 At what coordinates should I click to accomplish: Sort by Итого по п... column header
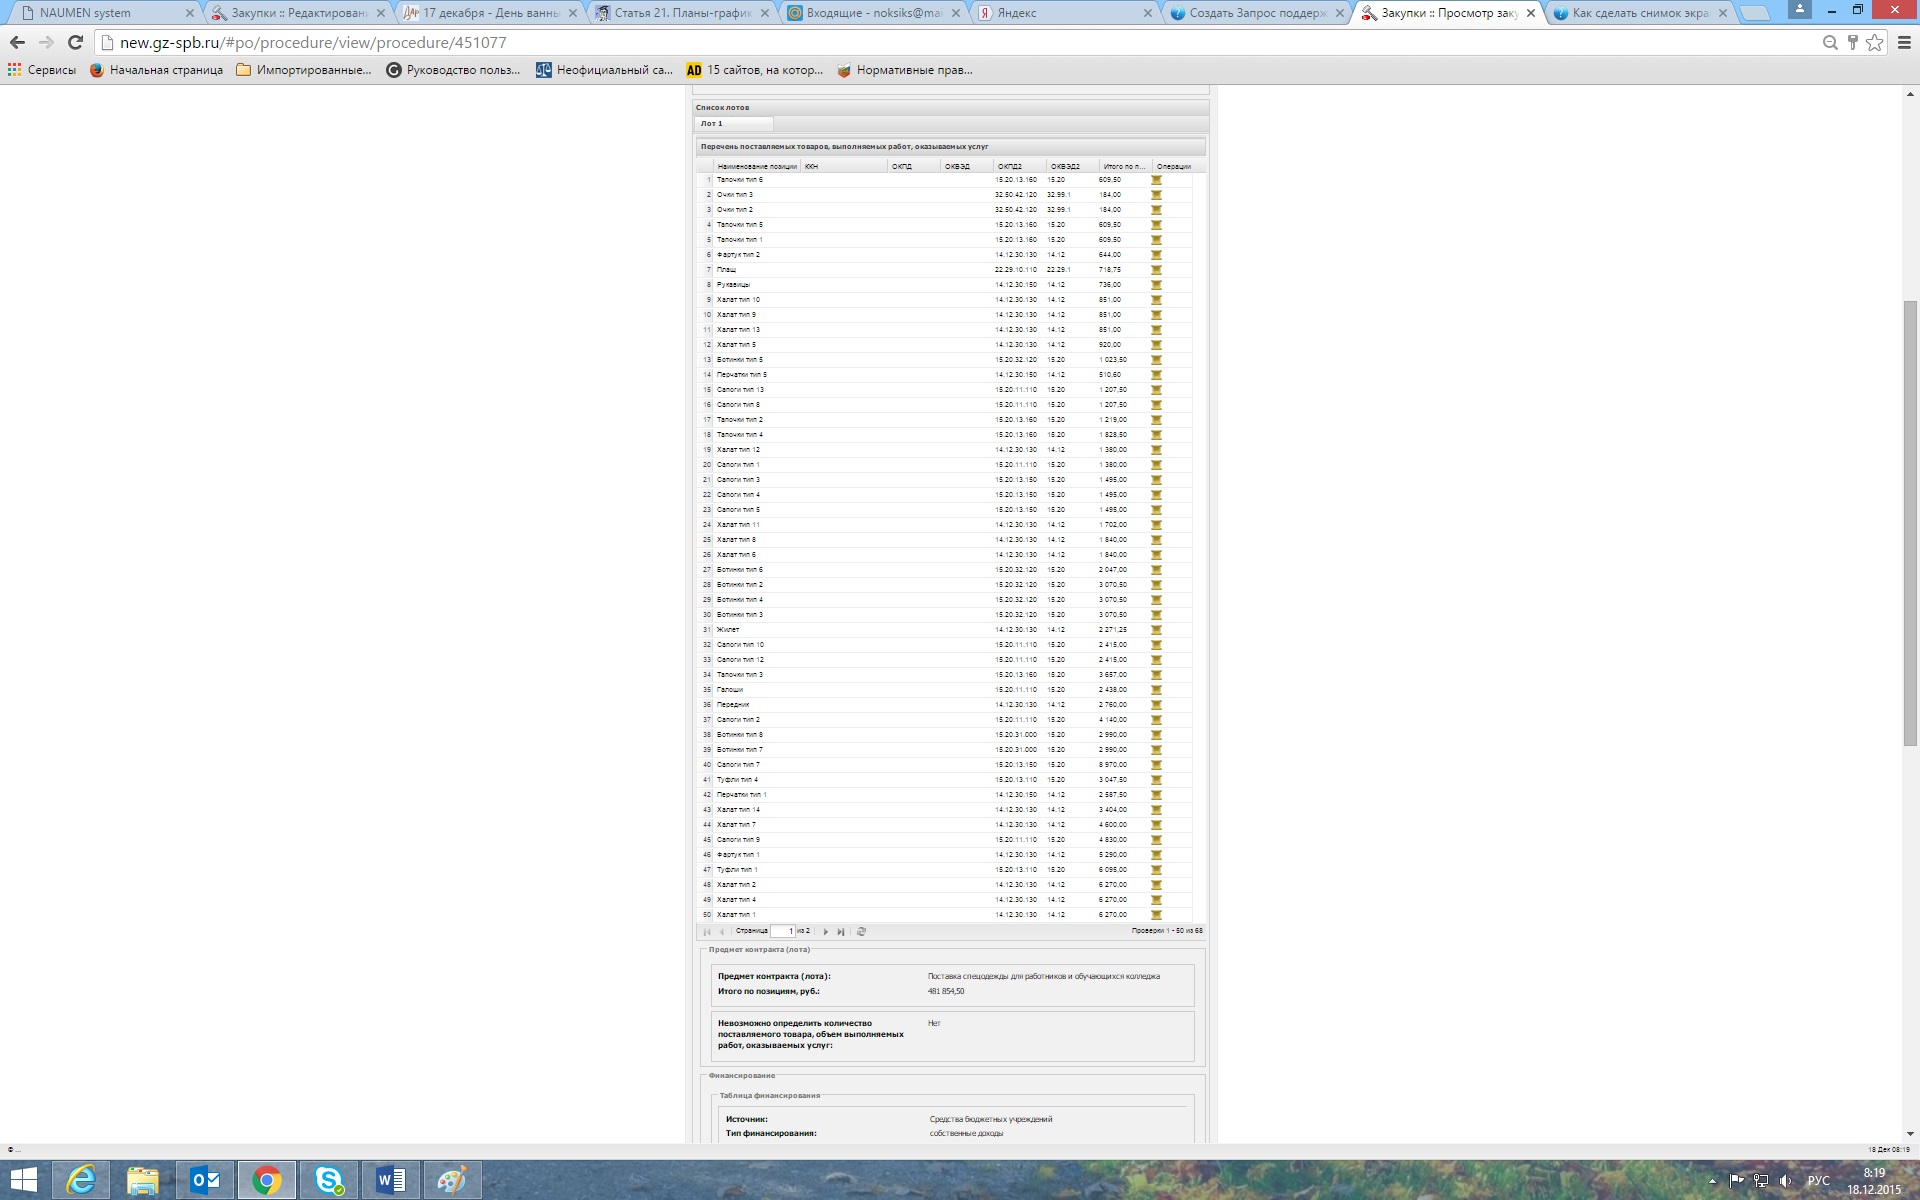point(1125,166)
